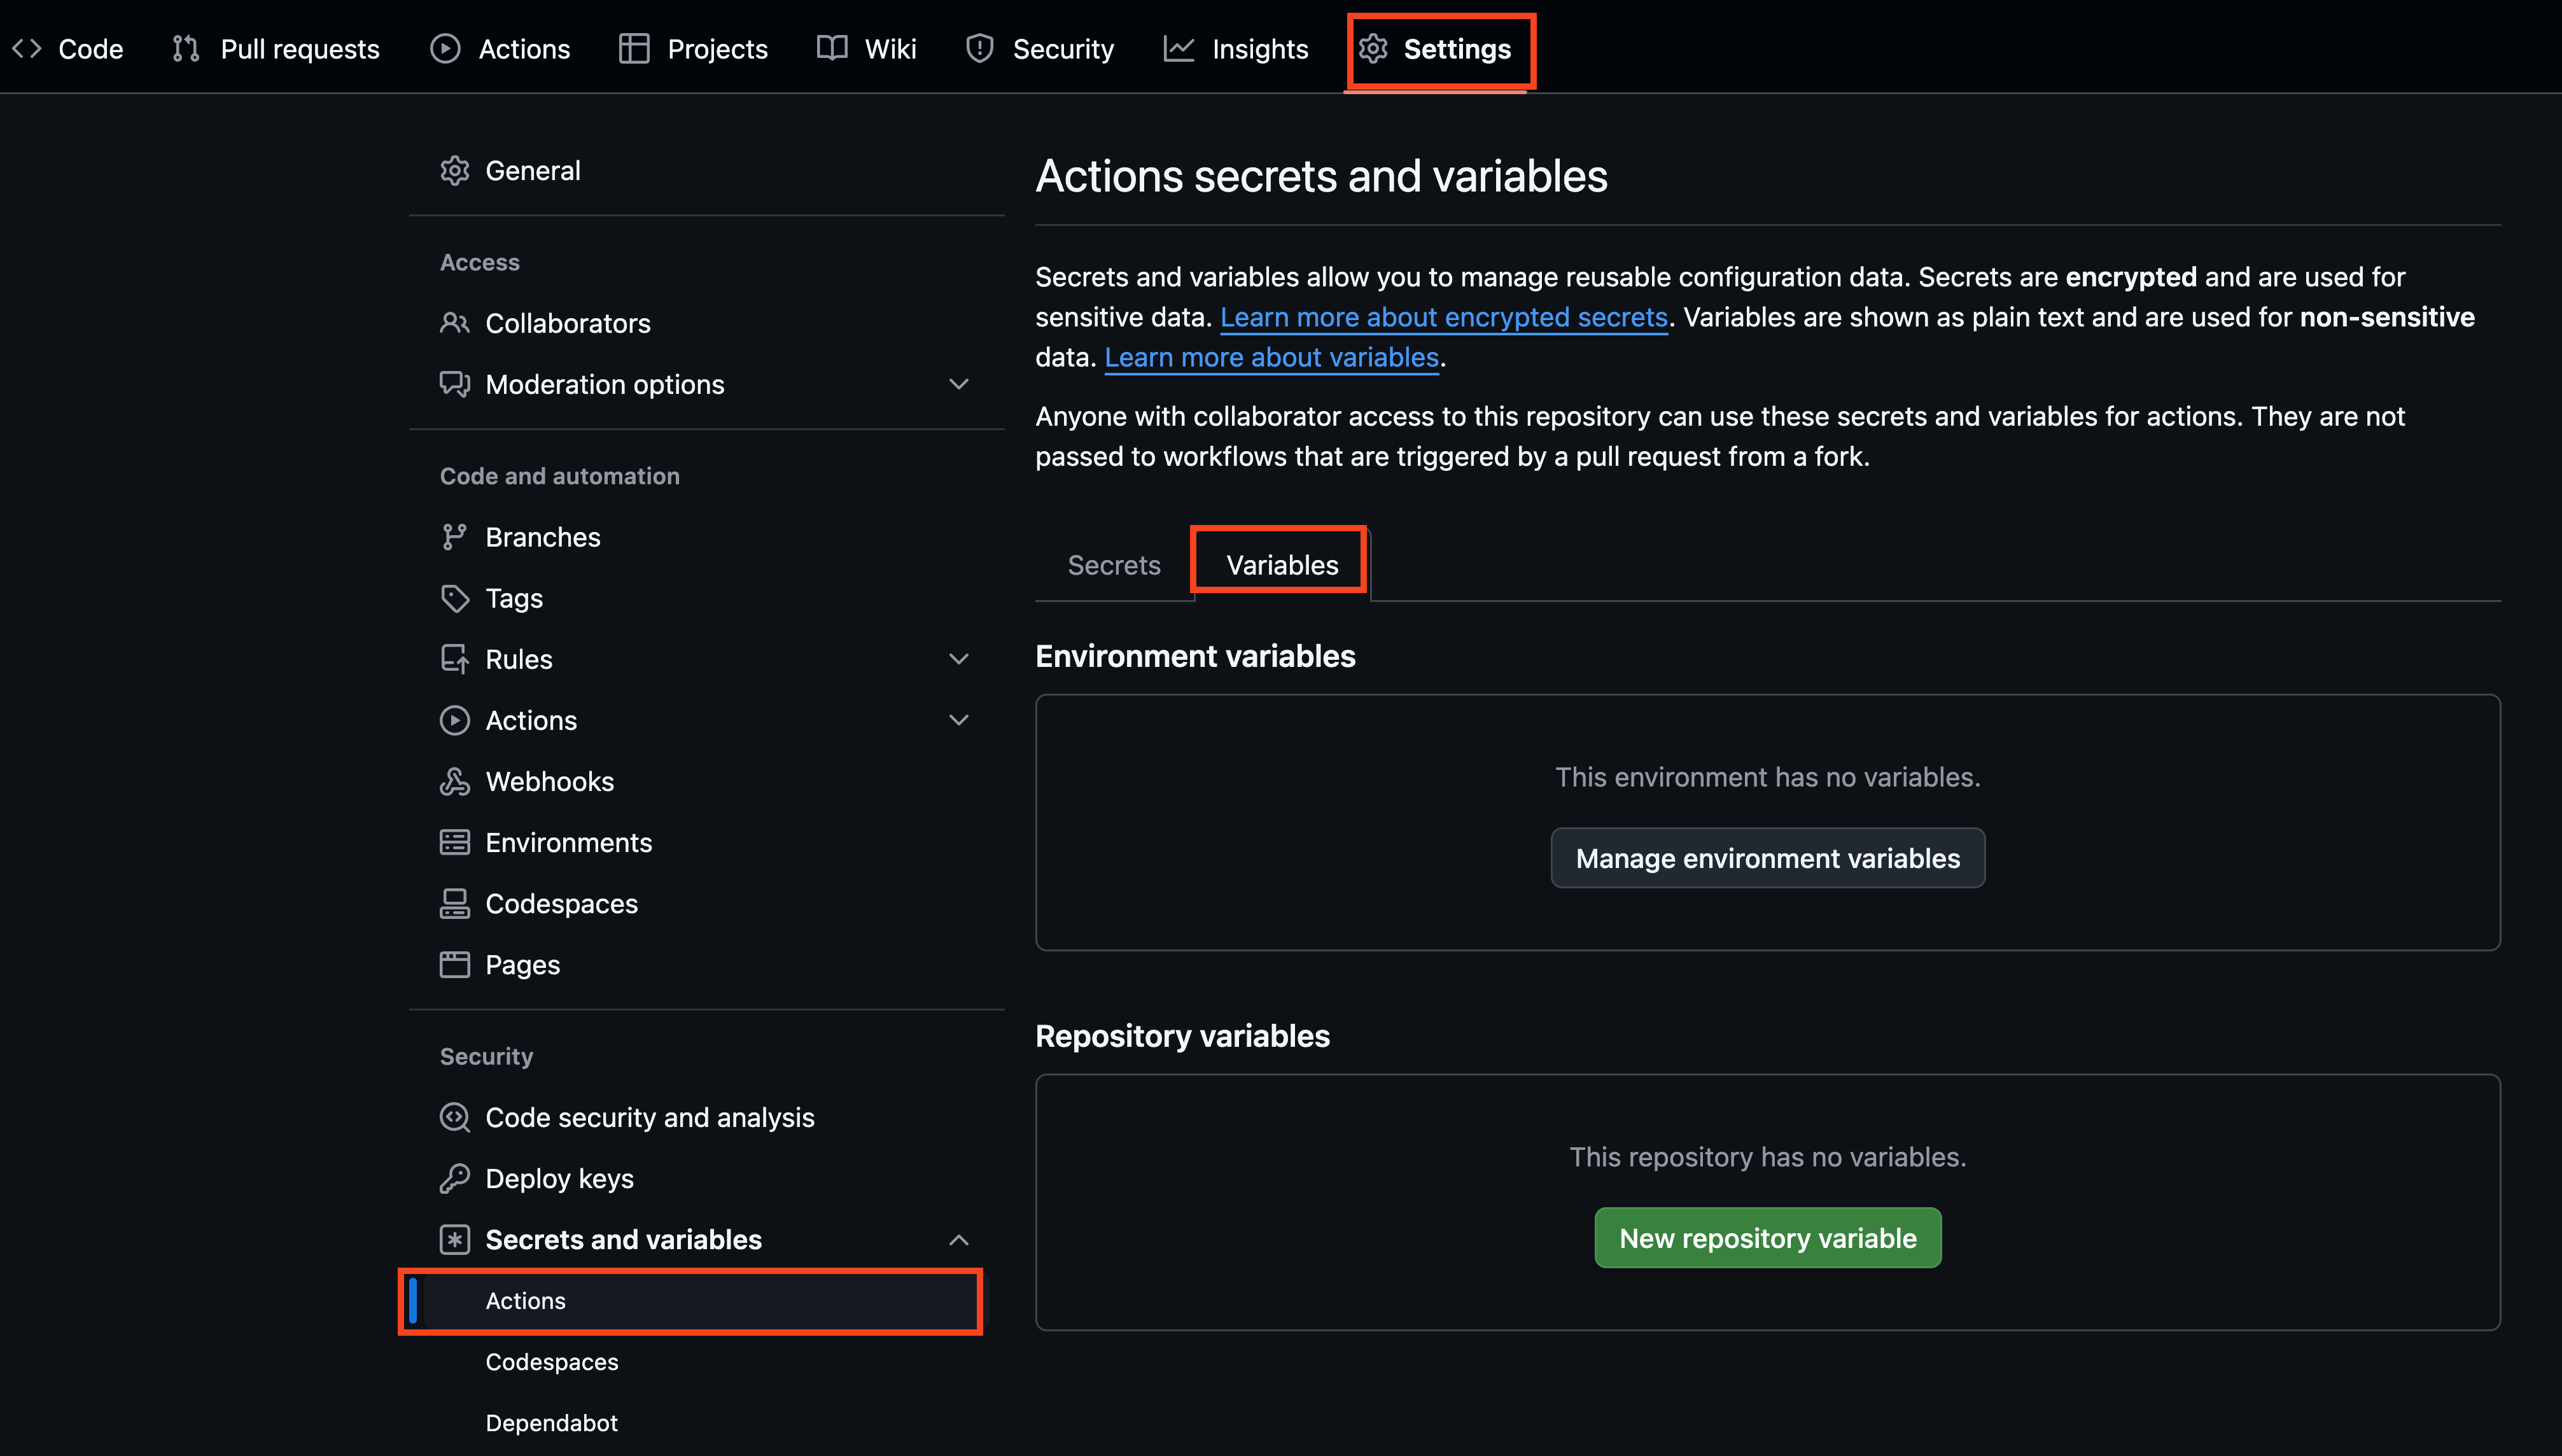The height and width of the screenshot is (1456, 2562).
Task: Click the Environments server icon
Action: pos(454,842)
